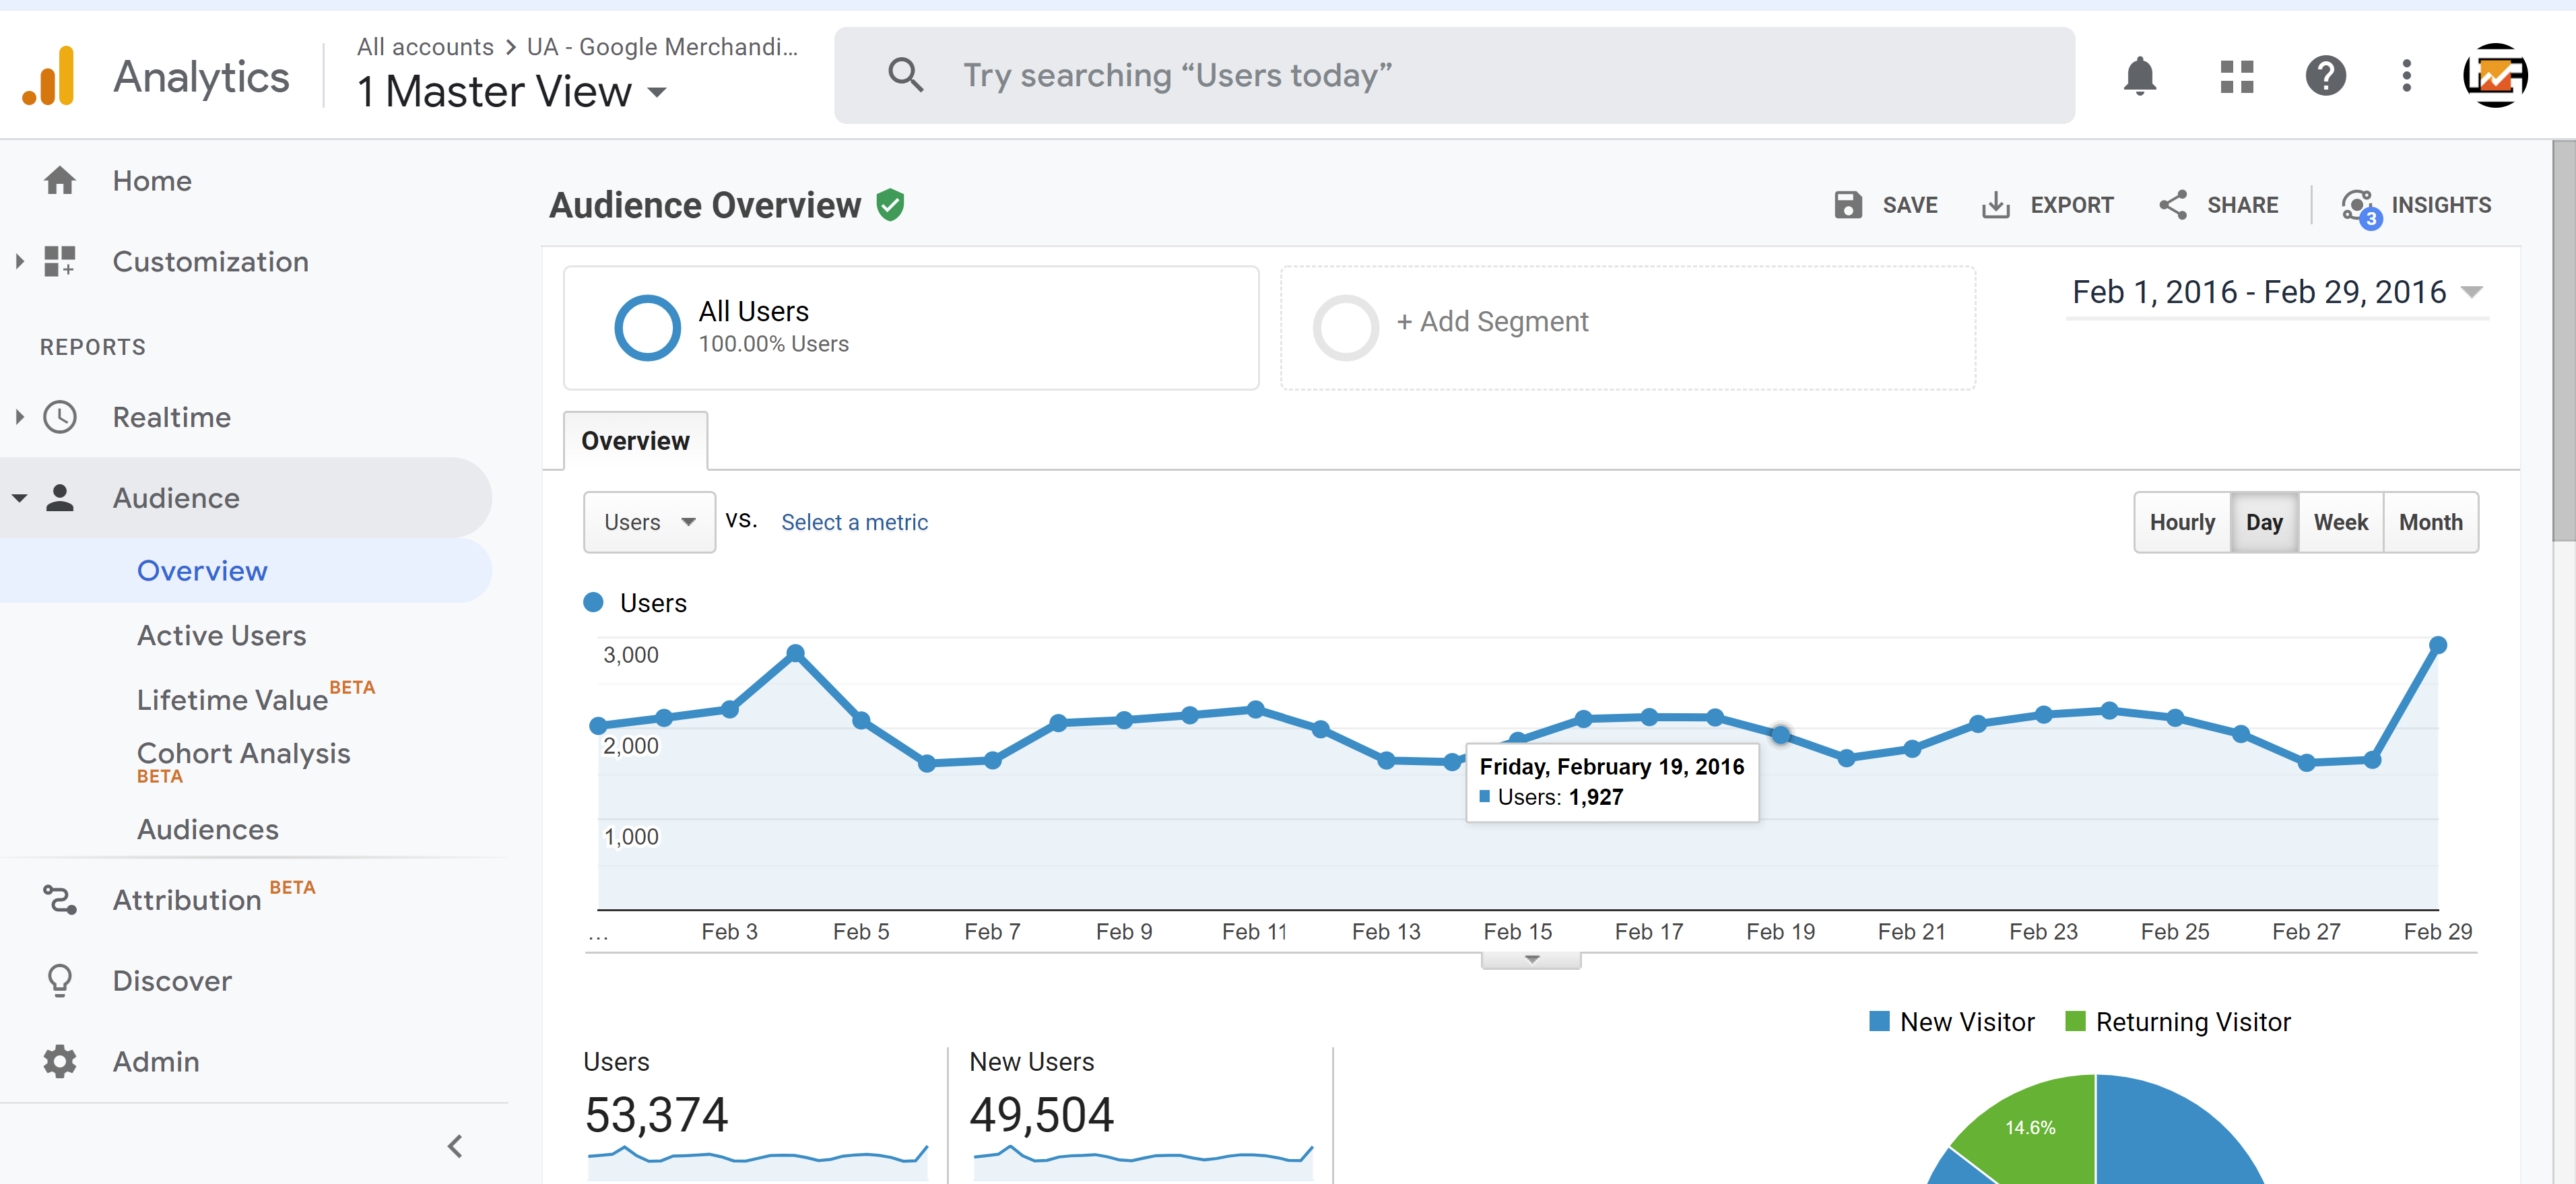Click the empty Add Segment circle

coord(1345,328)
